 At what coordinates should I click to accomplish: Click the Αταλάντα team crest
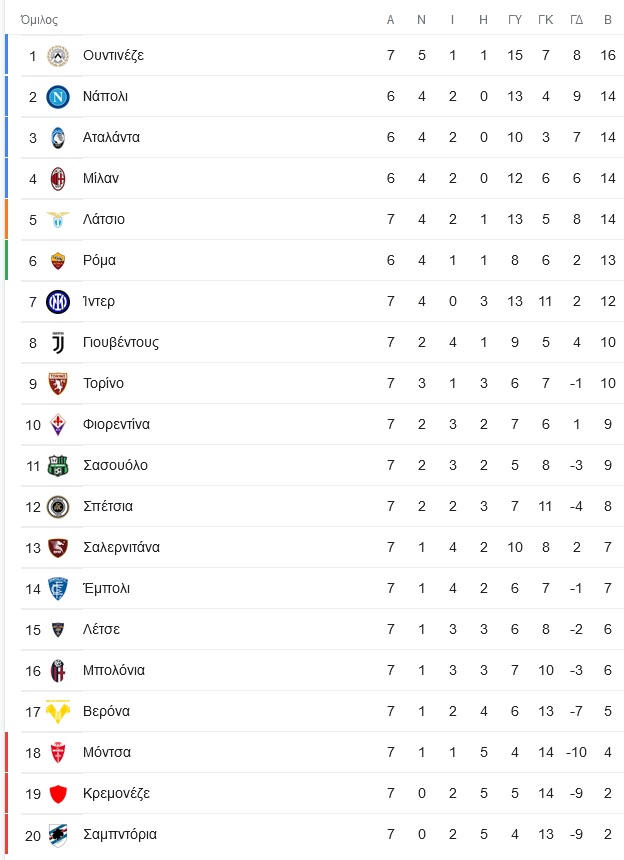coord(58,138)
